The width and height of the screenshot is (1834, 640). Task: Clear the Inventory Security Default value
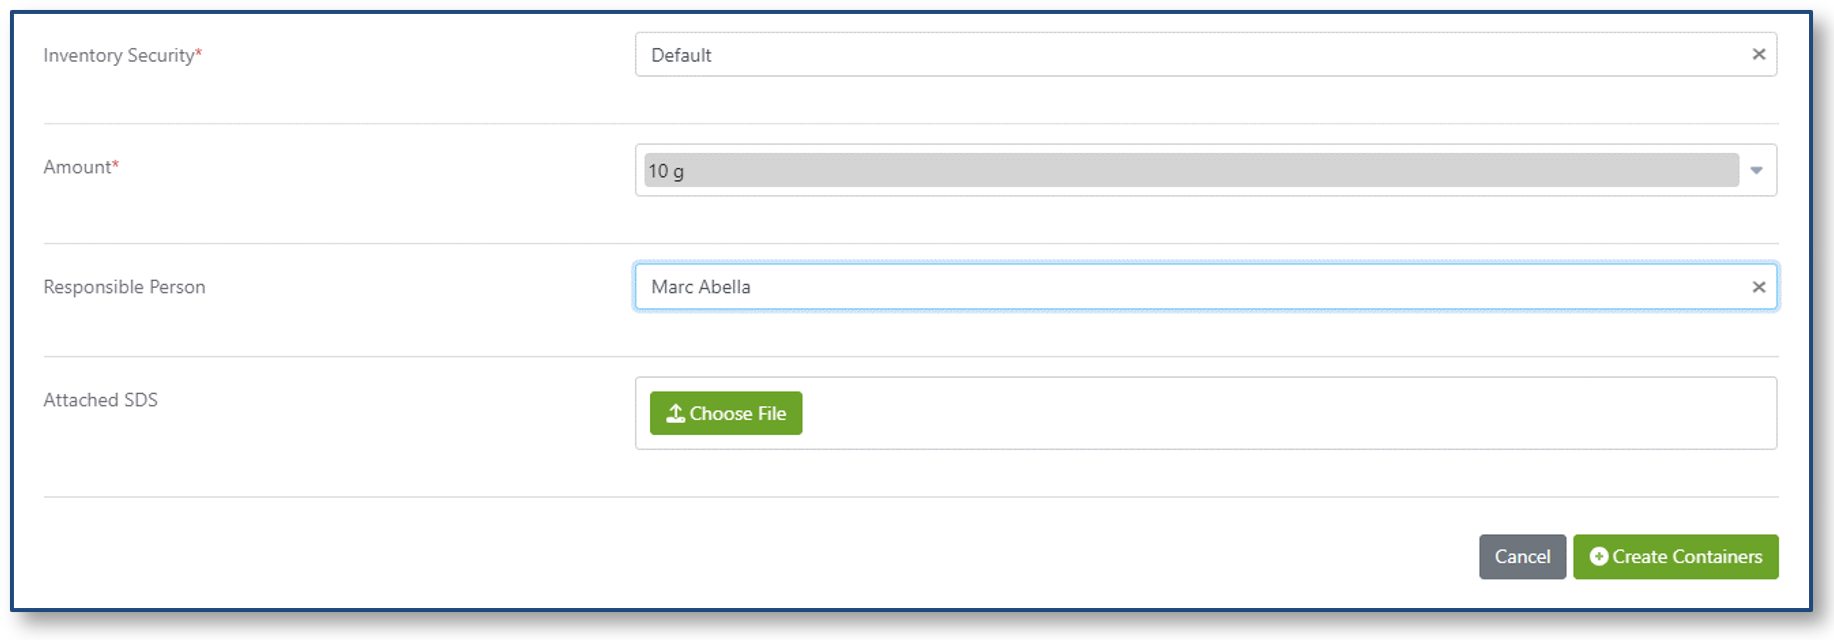[1758, 54]
